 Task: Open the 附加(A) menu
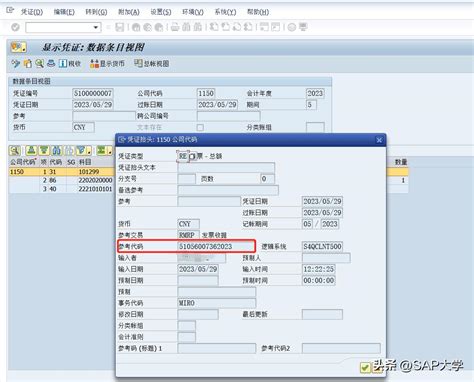pos(129,12)
